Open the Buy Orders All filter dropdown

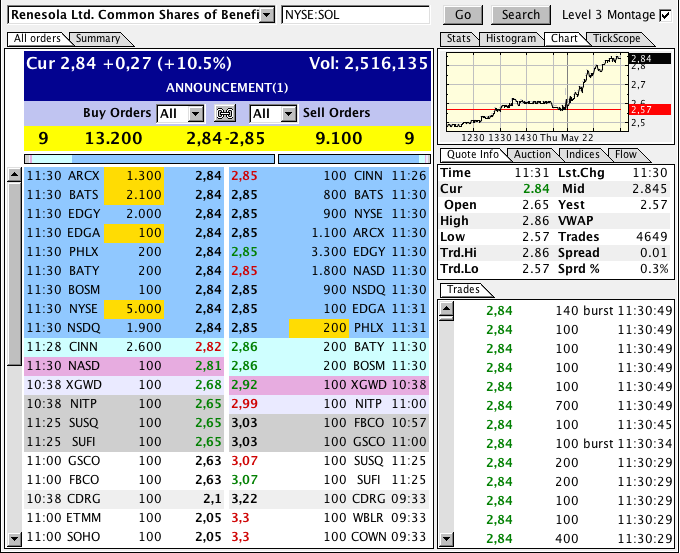click(x=196, y=114)
